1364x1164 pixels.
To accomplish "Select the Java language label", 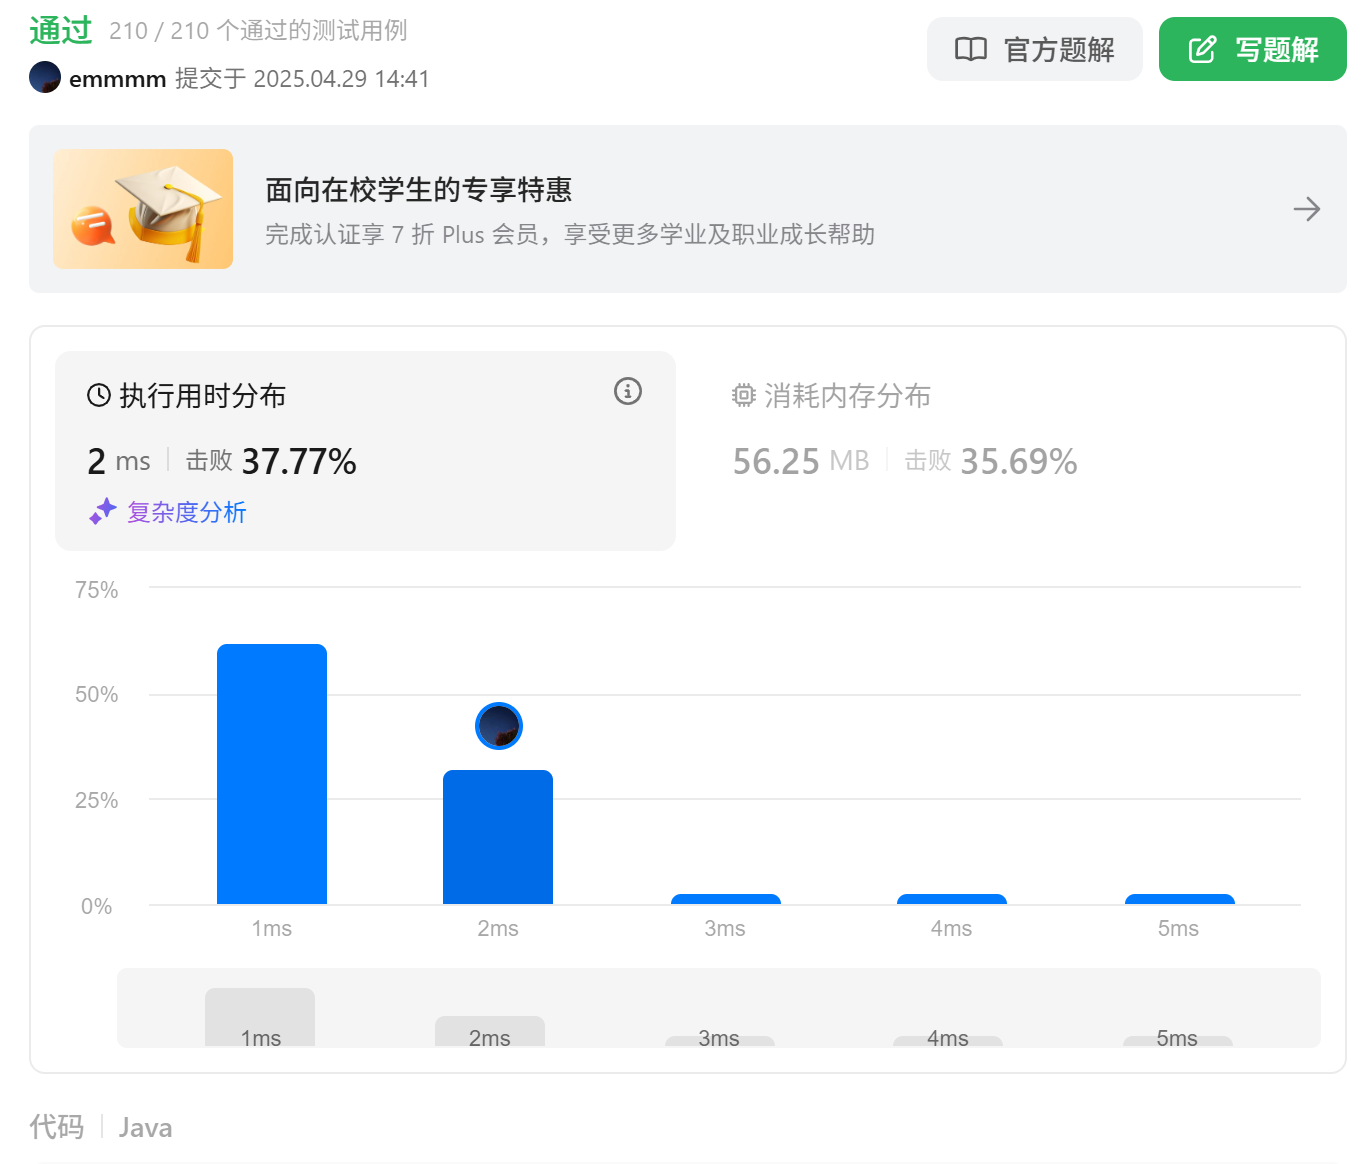I will pos(144,1127).
